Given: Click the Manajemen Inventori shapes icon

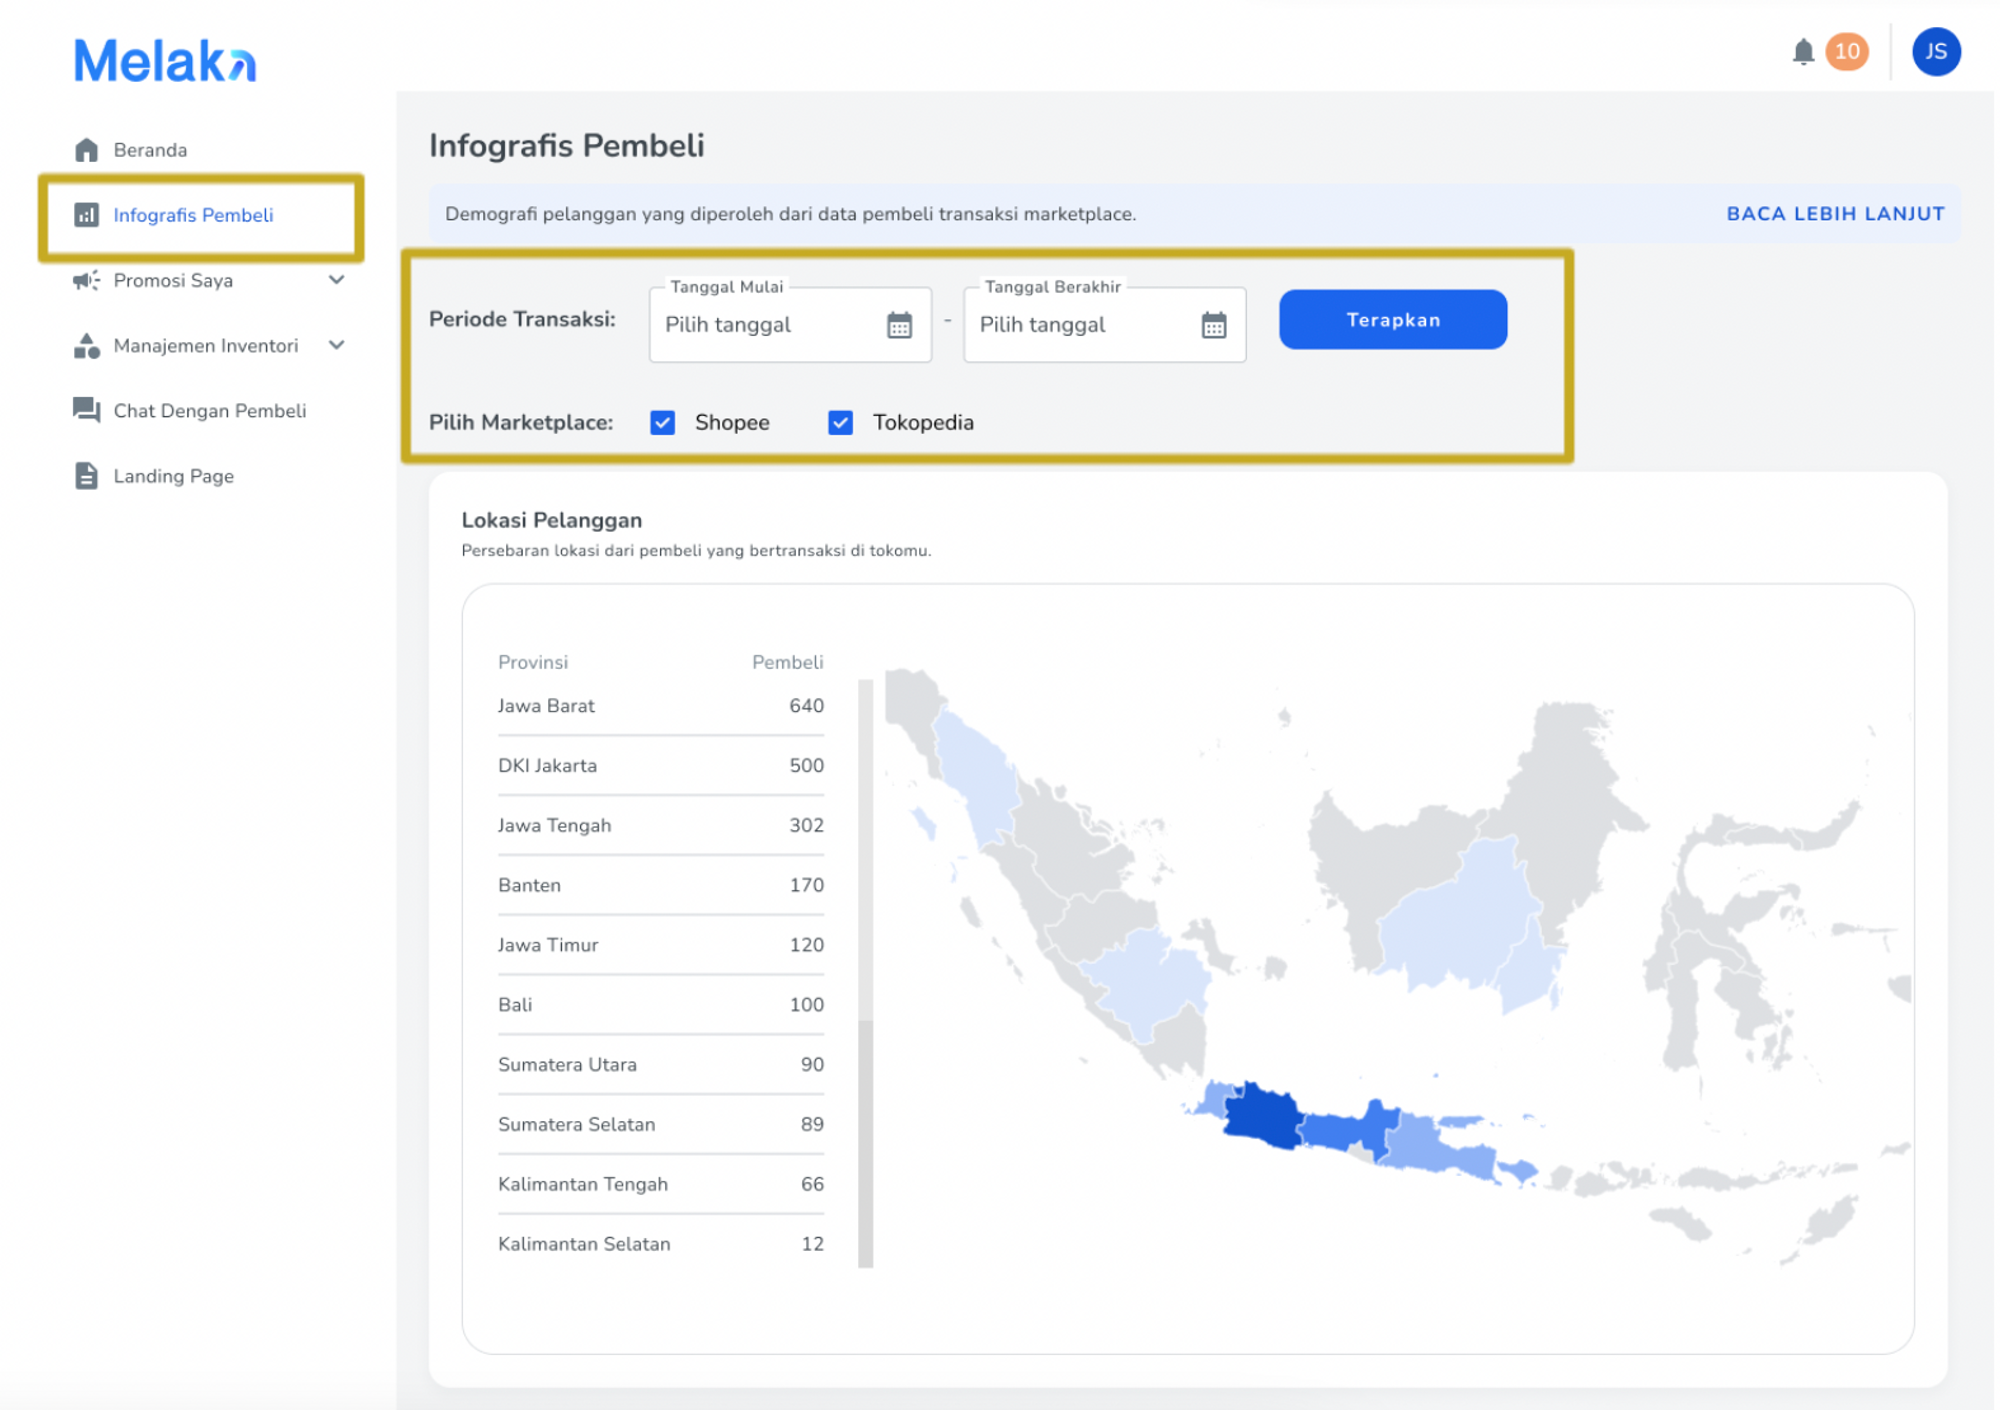Looking at the screenshot, I should click(87, 346).
